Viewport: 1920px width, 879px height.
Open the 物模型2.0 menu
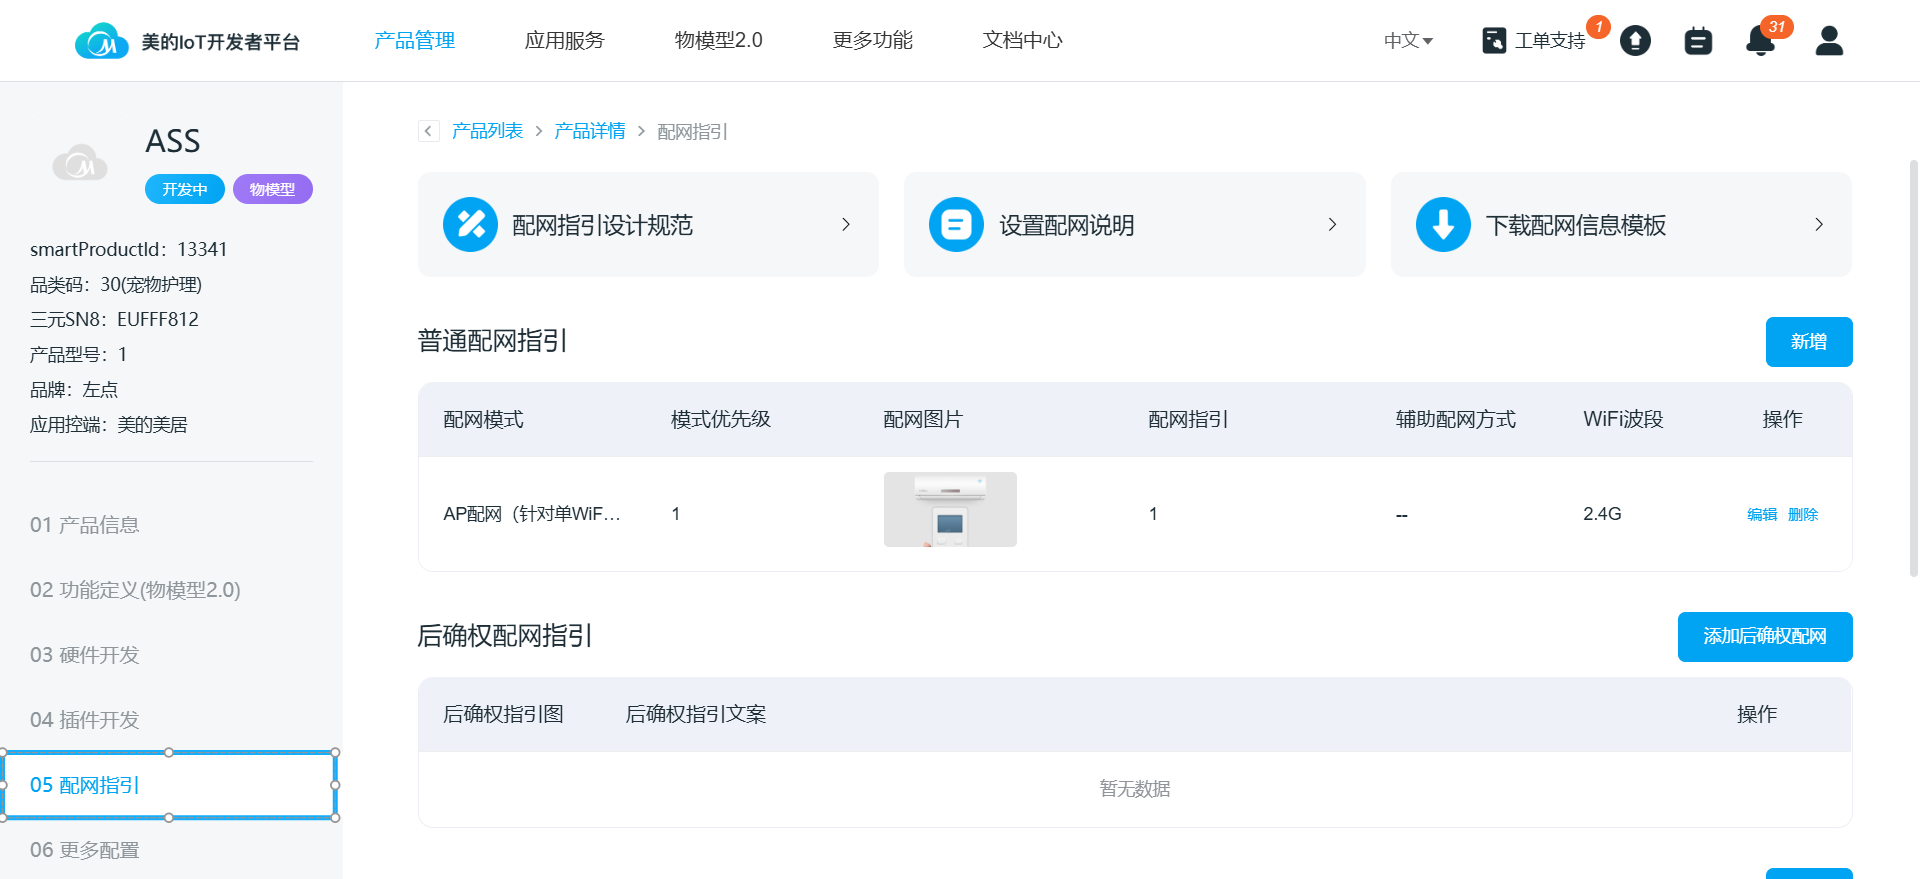click(x=718, y=41)
